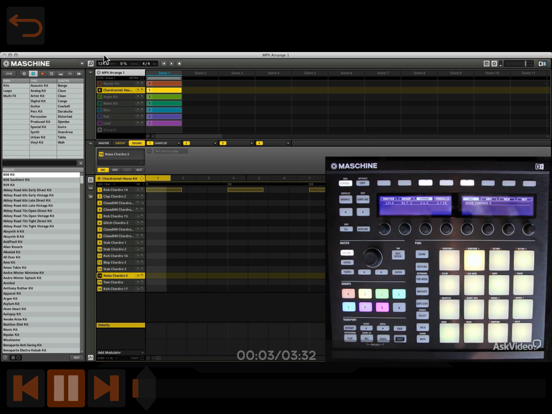
Task: Open the Add Modulator dropdown
Action: 120,352
